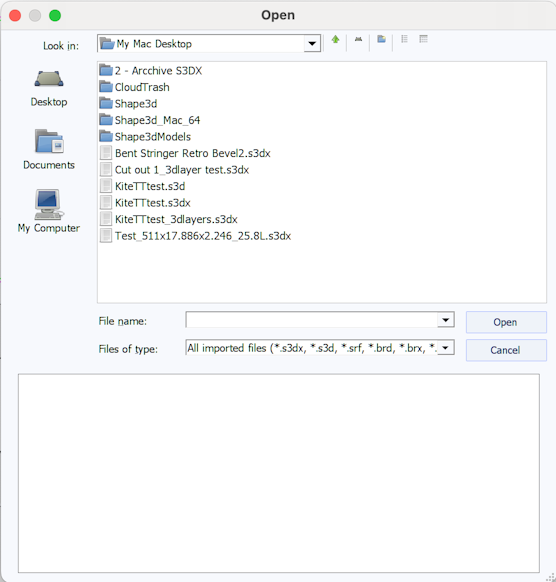Open the File name history dropdown
Image resolution: width=556 pixels, height=582 pixels.
(445, 320)
